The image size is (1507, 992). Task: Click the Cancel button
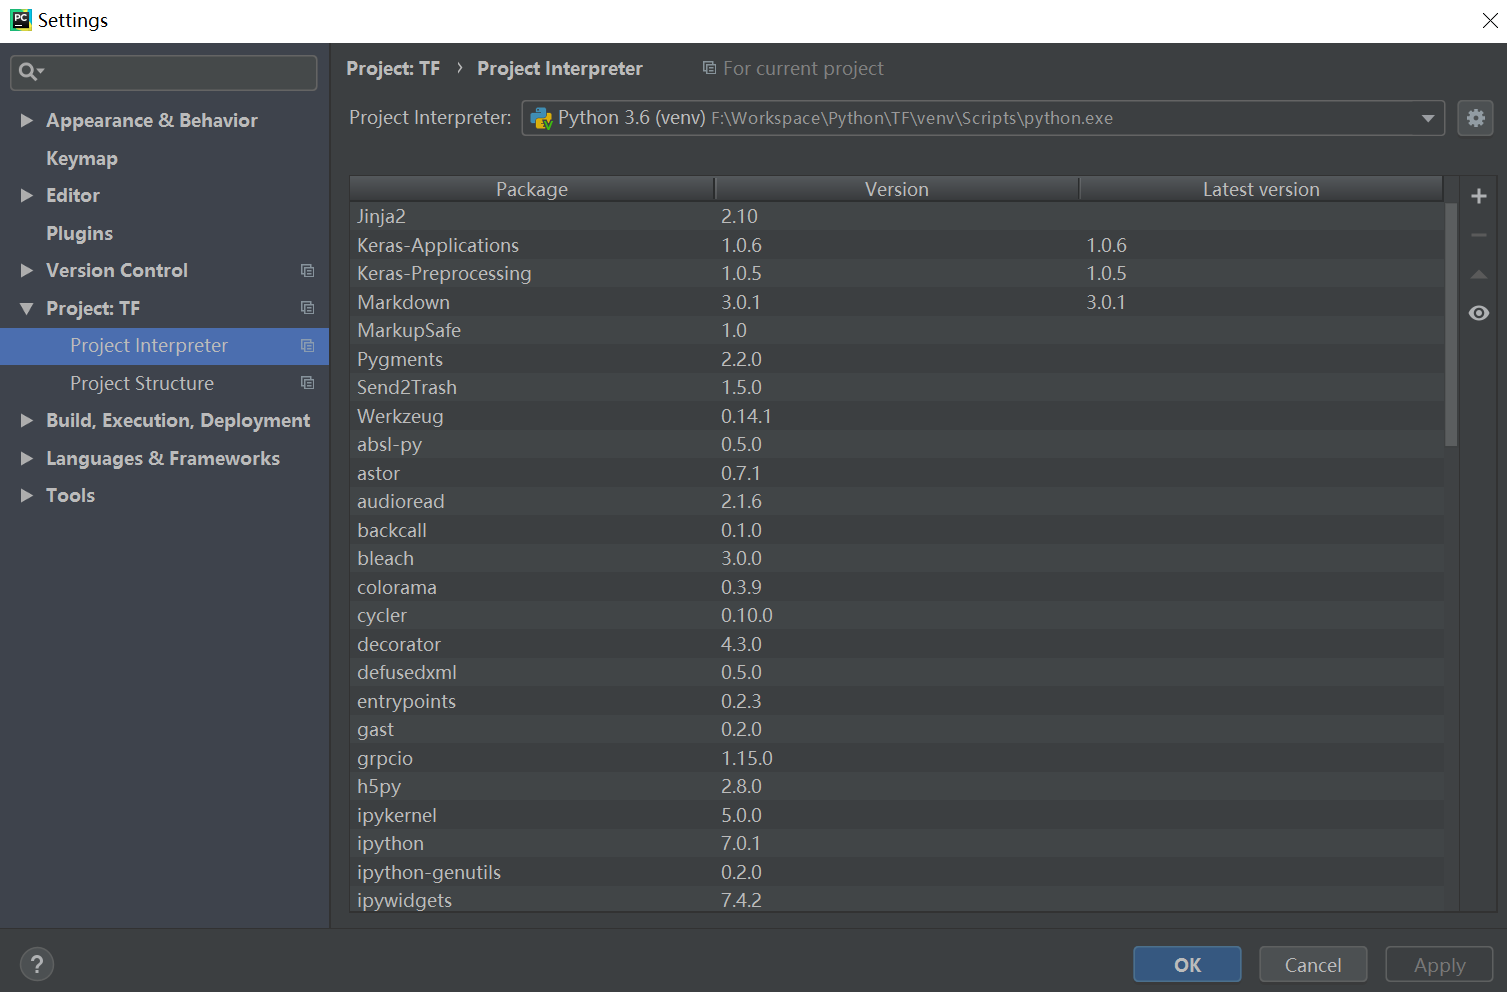pyautogui.click(x=1313, y=964)
